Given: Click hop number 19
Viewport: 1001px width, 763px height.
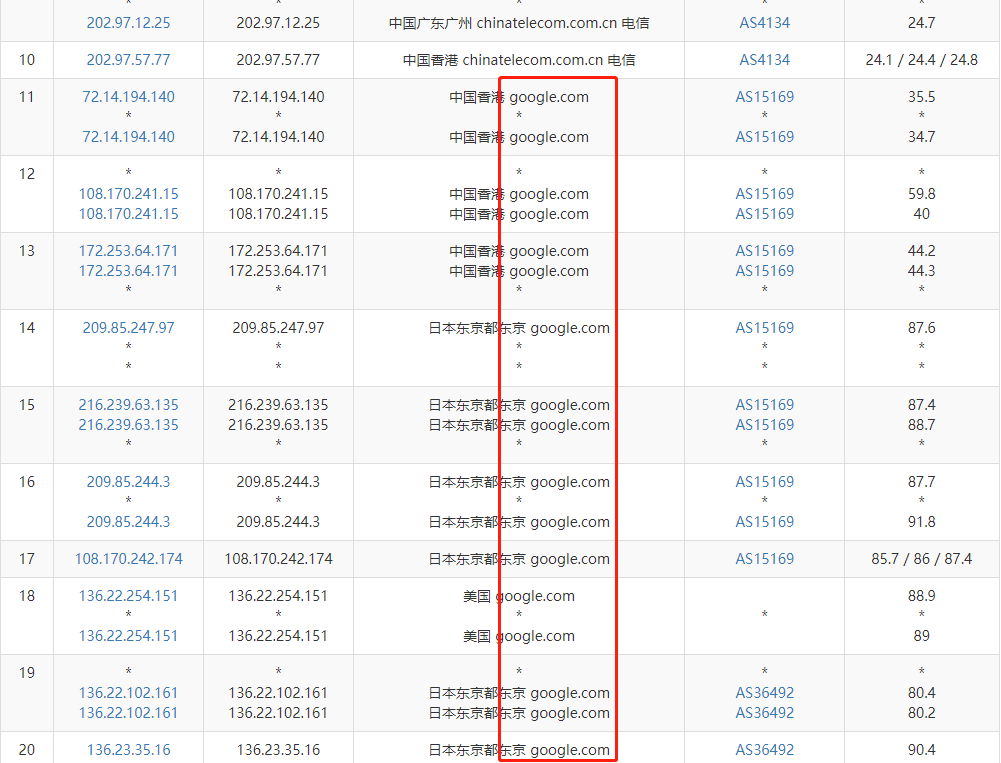Looking at the screenshot, I should coord(27,673).
